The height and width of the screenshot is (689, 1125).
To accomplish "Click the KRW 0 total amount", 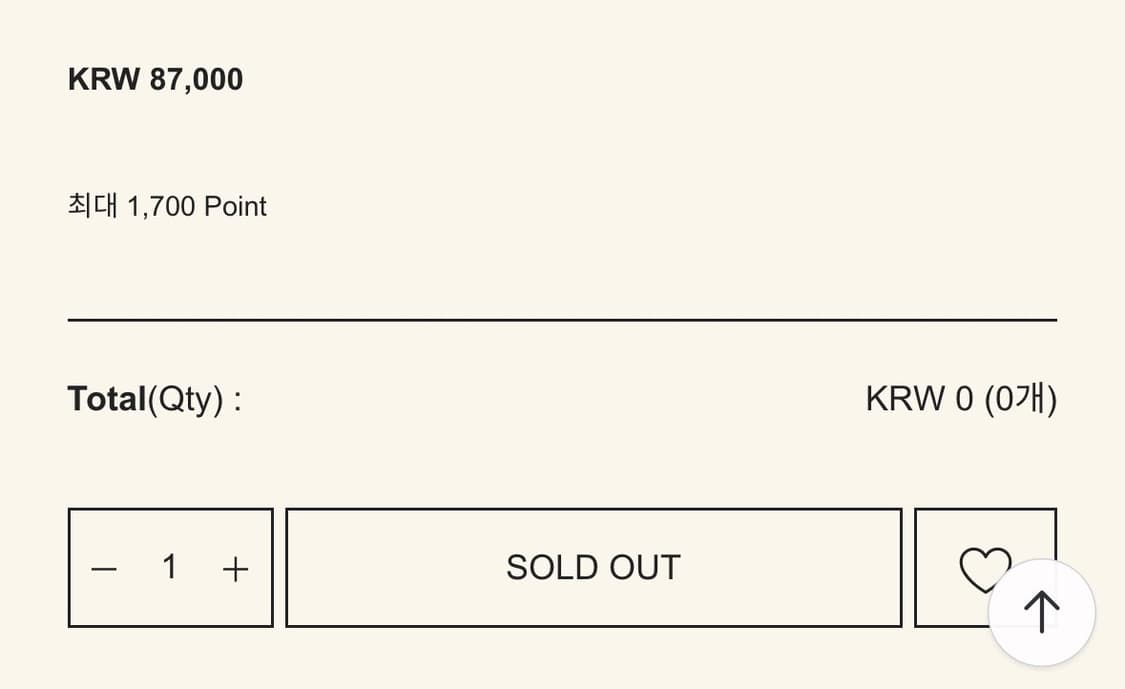I will click(919, 399).
